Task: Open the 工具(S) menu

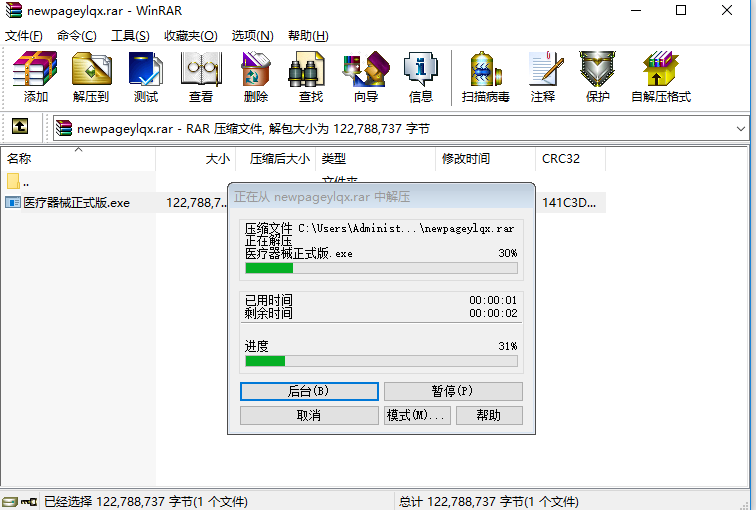Action: click(130, 36)
